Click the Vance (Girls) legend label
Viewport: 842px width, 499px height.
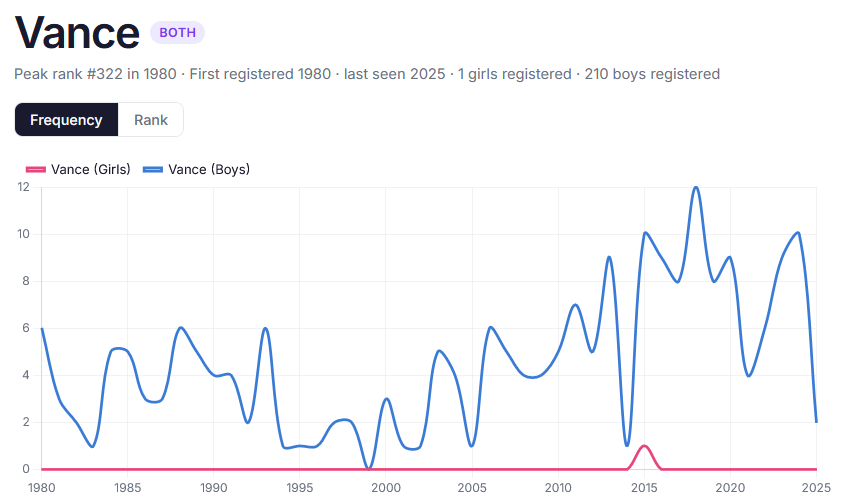(91, 169)
